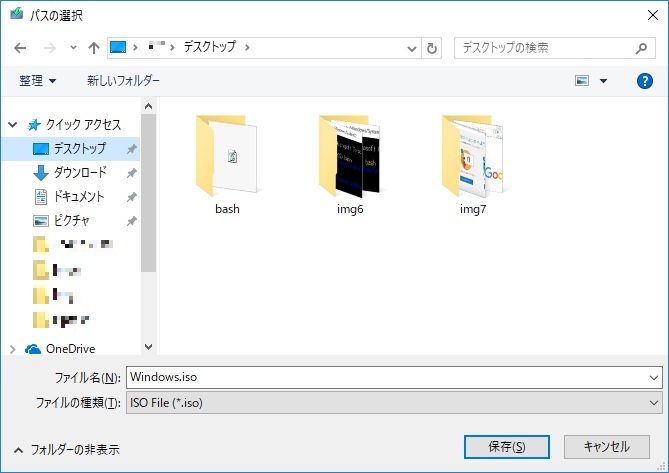Viewport: 669px width, 473px height.
Task: Open ファイルの種類 ISO File combo box
Action: point(394,403)
